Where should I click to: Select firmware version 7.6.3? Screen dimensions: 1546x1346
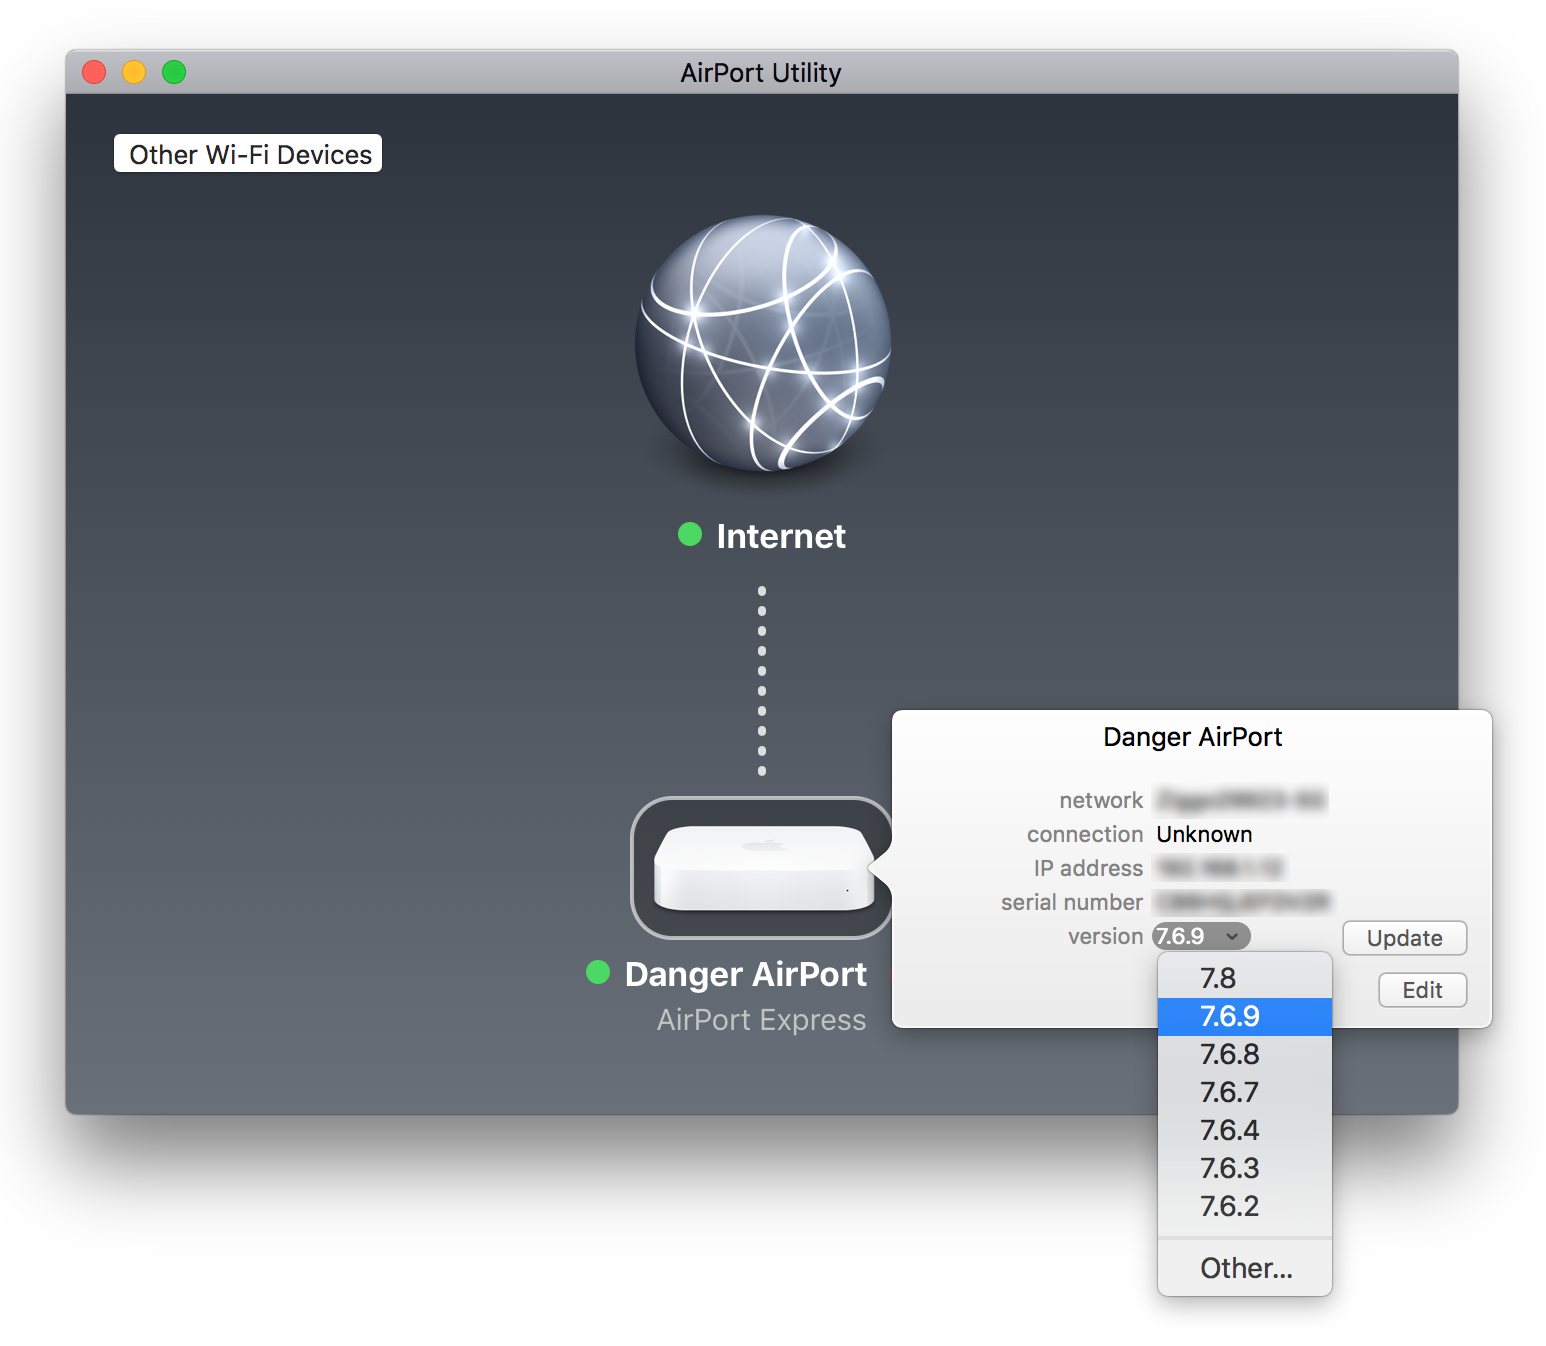tap(1245, 1168)
